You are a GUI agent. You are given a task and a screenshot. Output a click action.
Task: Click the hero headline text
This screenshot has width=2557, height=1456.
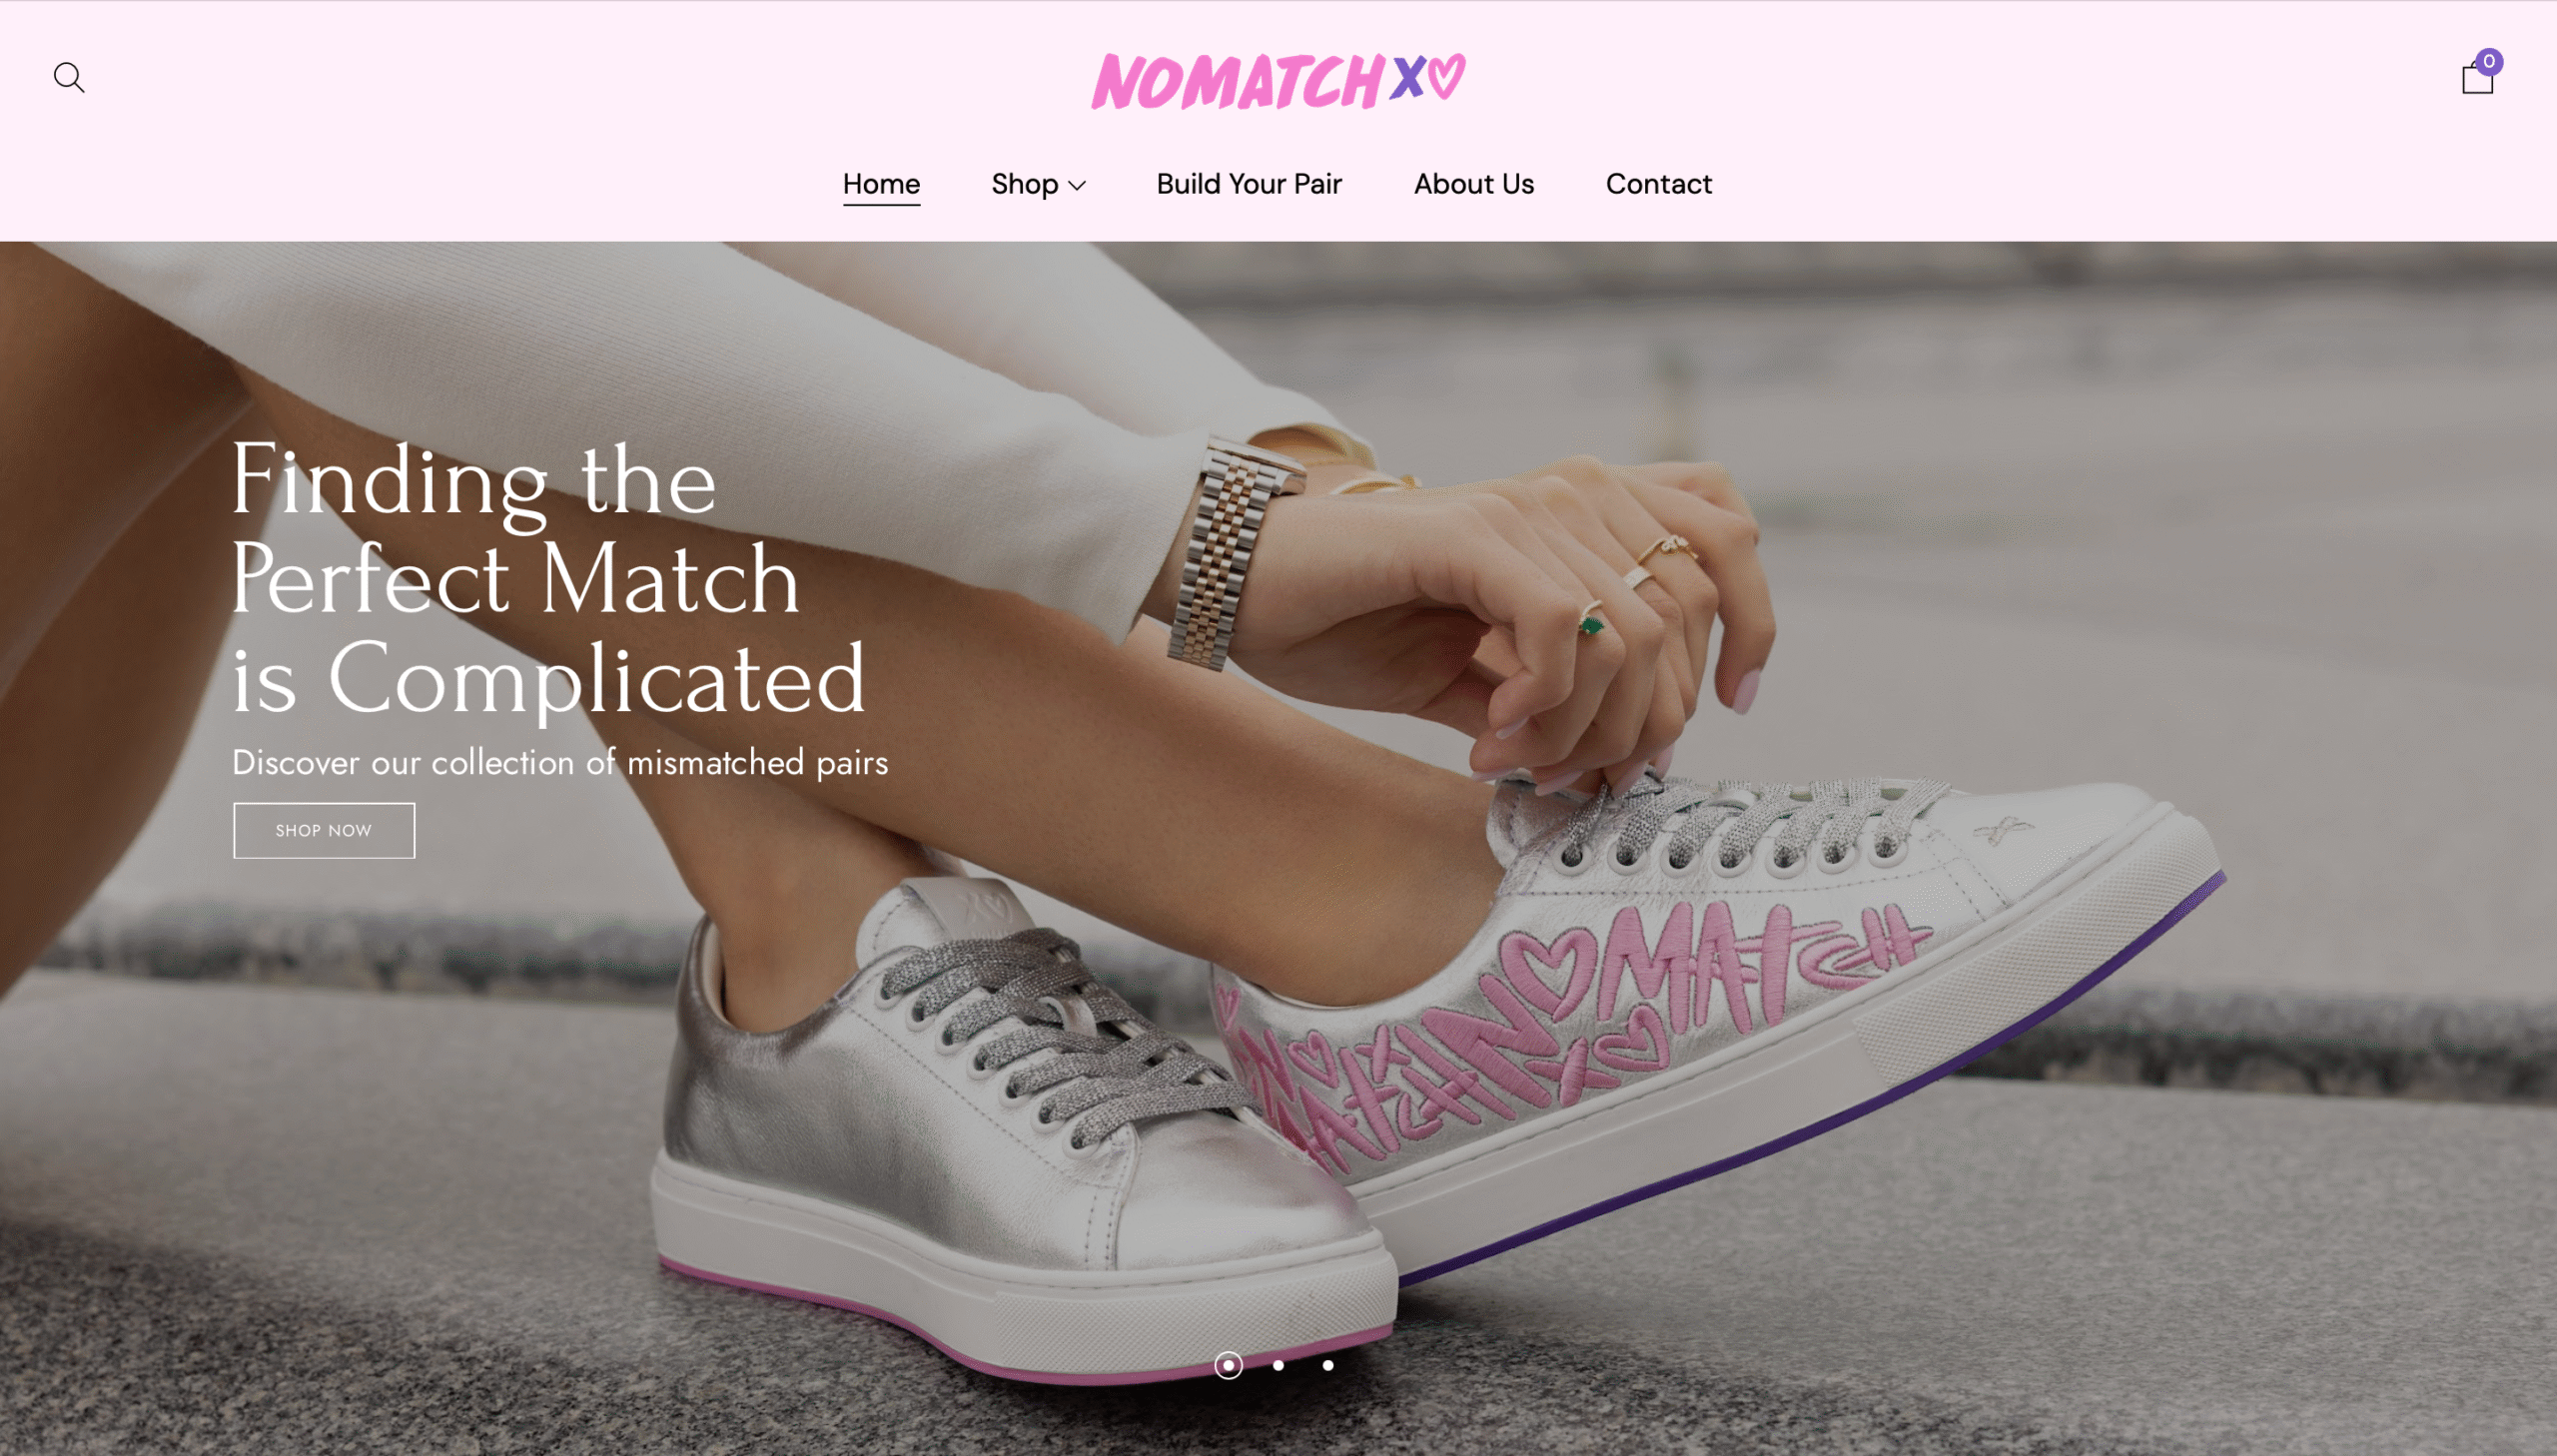pyautogui.click(x=548, y=578)
